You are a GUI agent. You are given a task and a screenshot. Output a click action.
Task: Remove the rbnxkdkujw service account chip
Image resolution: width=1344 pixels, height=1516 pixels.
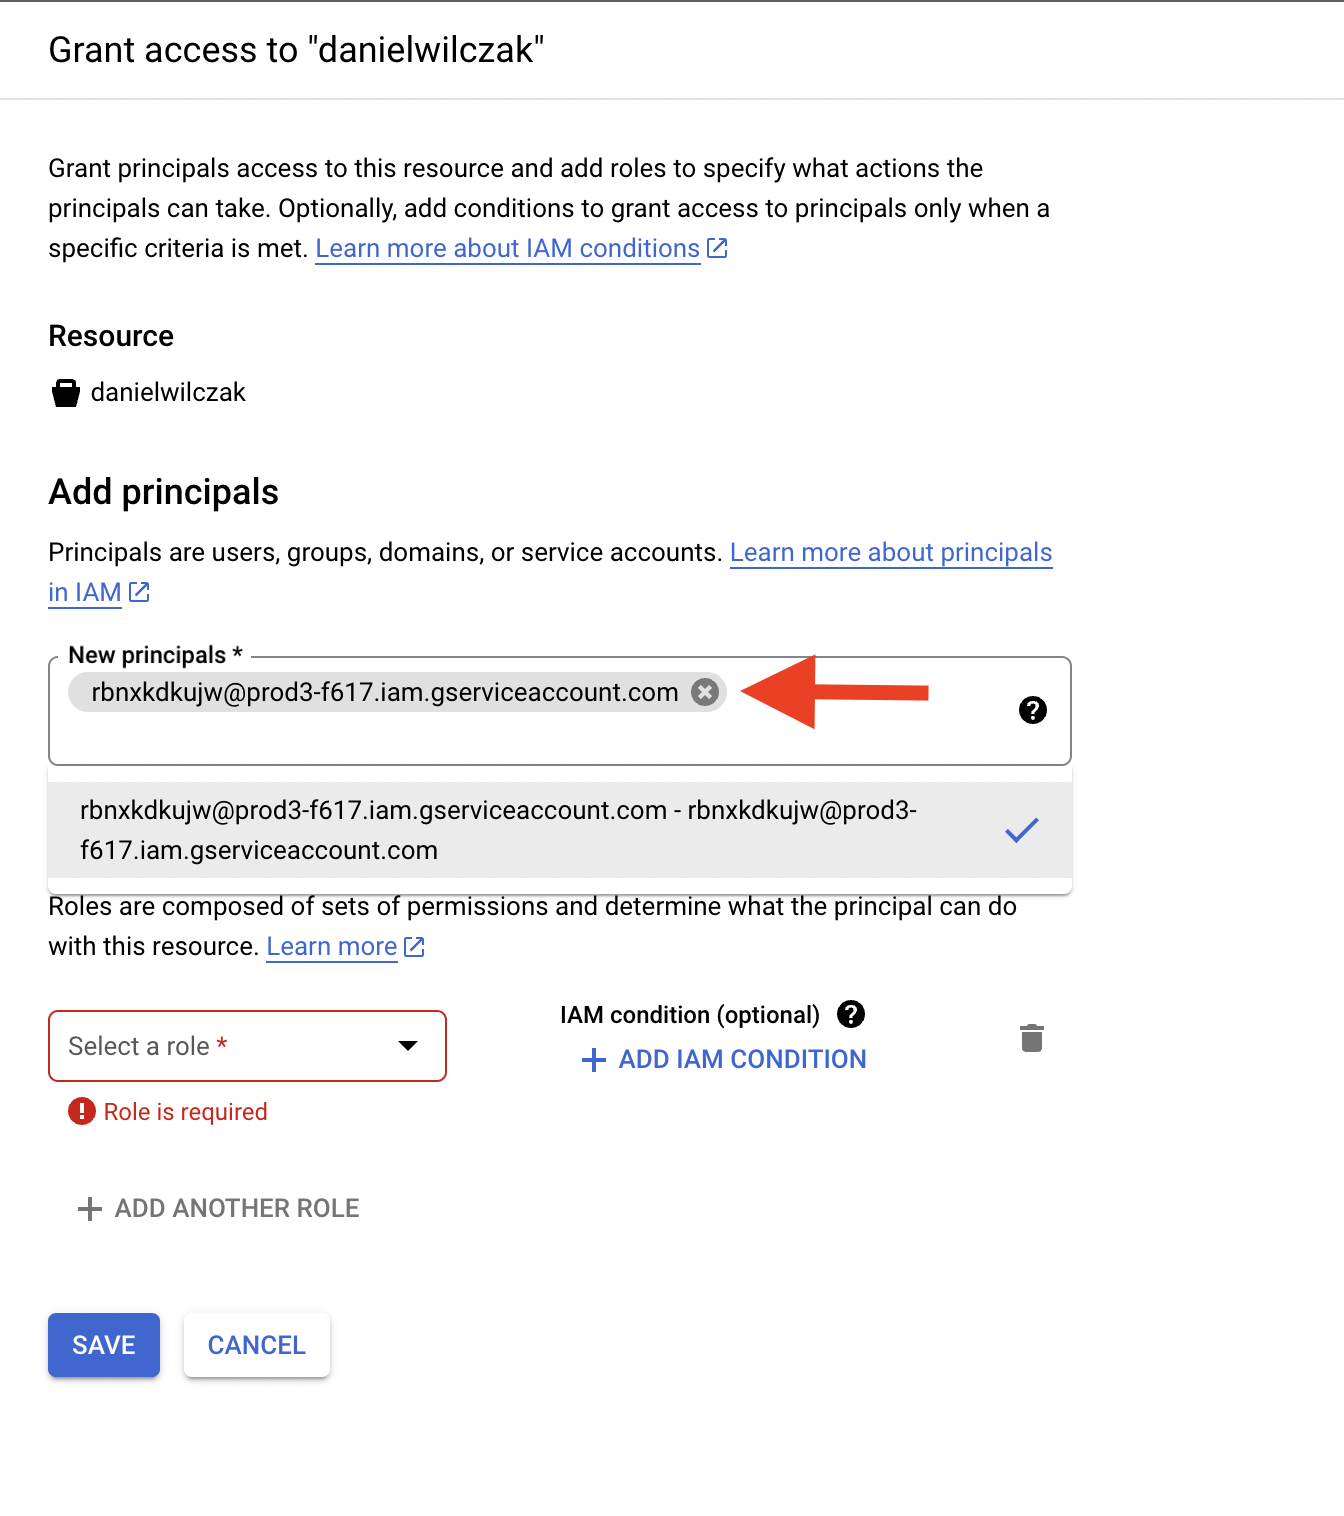tap(705, 692)
